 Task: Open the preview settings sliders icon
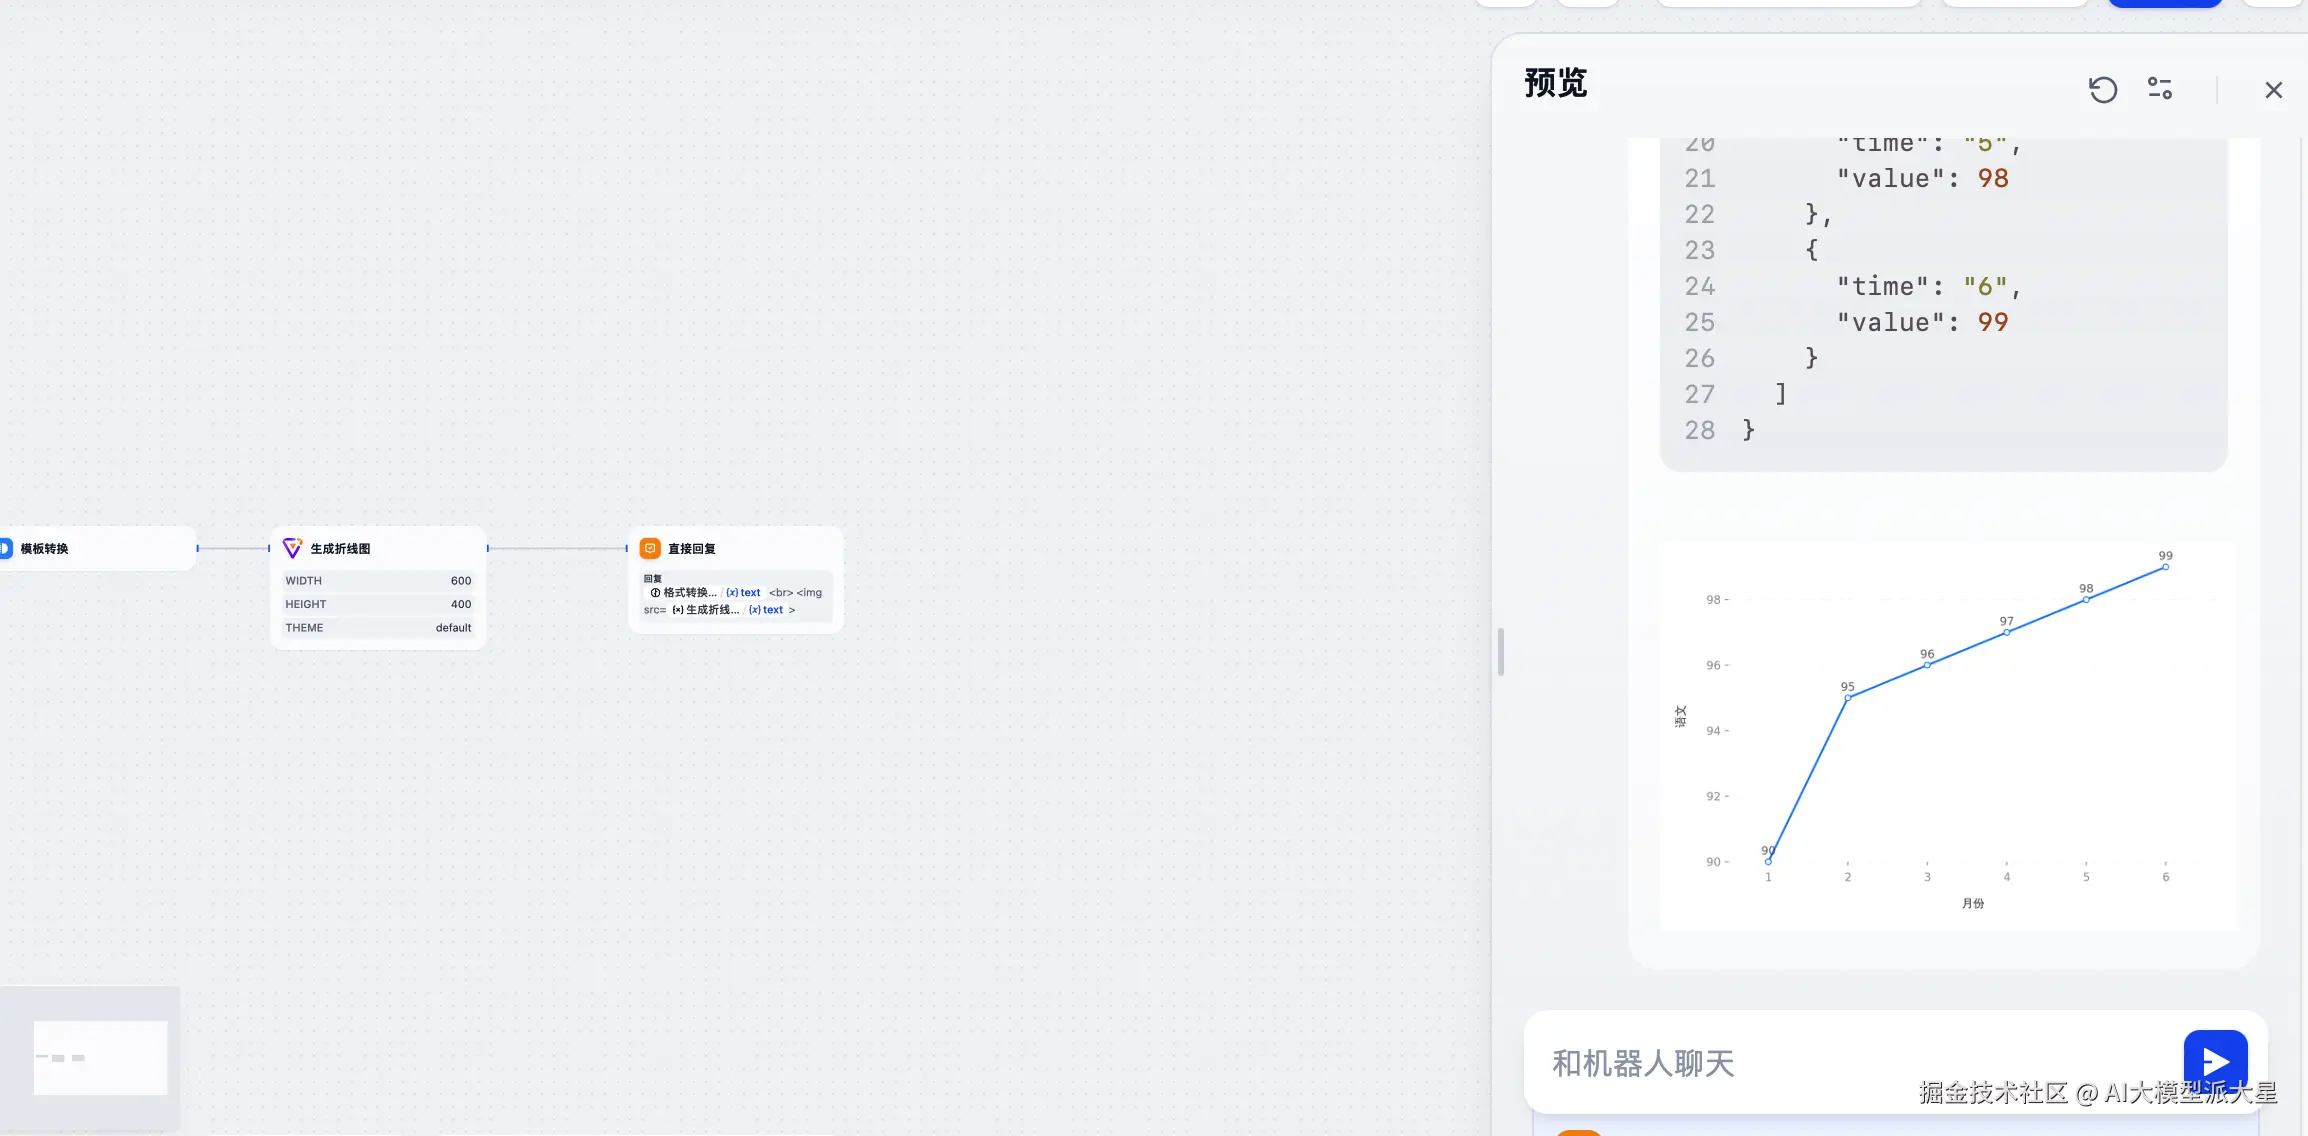click(x=2160, y=89)
